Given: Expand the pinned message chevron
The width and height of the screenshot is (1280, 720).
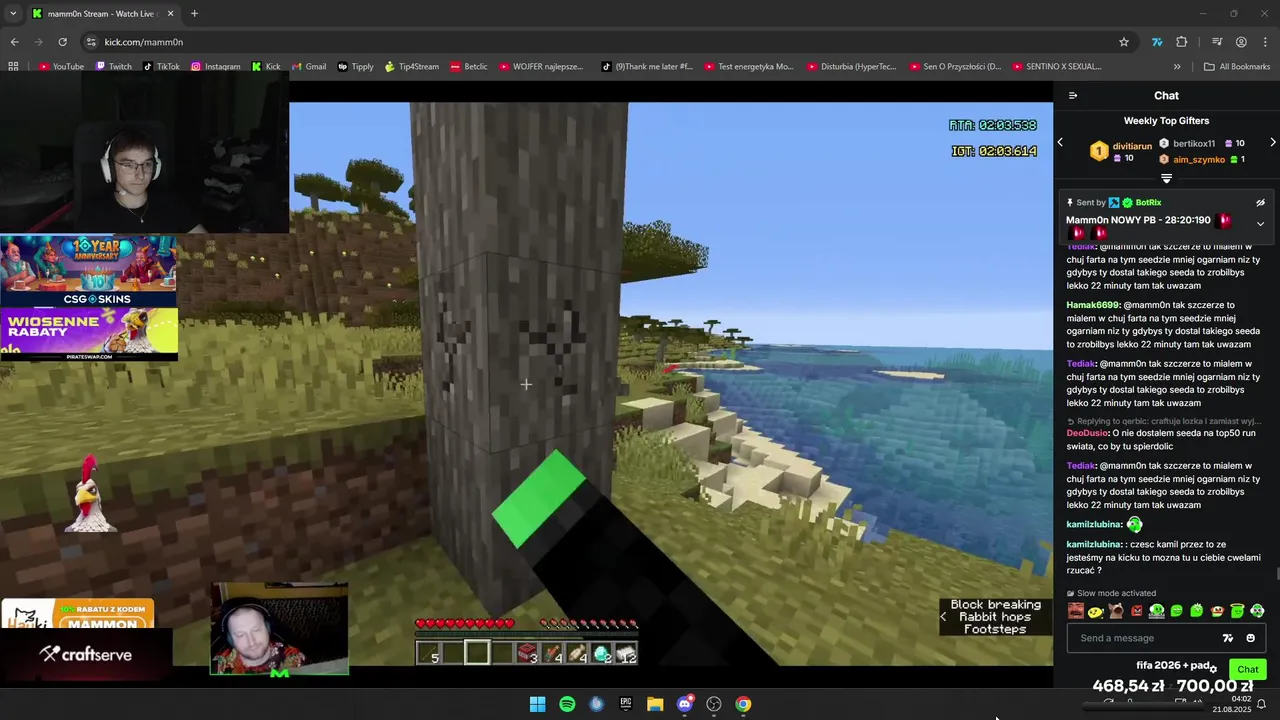Looking at the screenshot, I should pyautogui.click(x=1260, y=224).
